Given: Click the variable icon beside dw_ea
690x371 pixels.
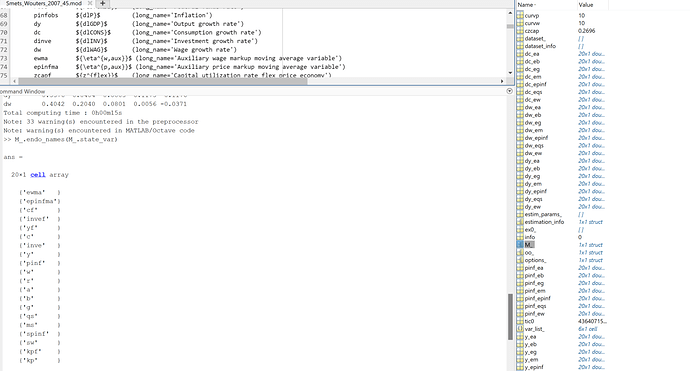Looking at the screenshot, I should tap(520, 107).
